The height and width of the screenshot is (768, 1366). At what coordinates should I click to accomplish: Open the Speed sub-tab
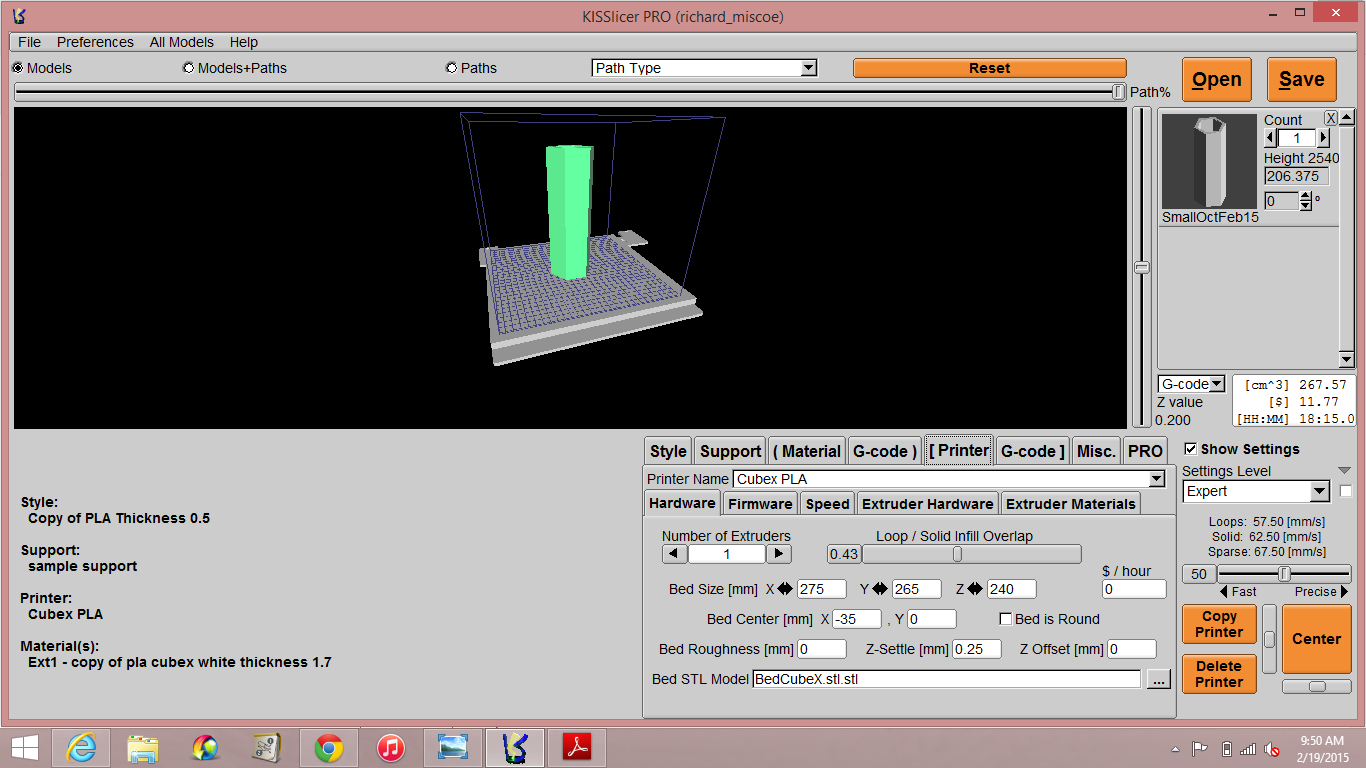pyautogui.click(x=827, y=504)
